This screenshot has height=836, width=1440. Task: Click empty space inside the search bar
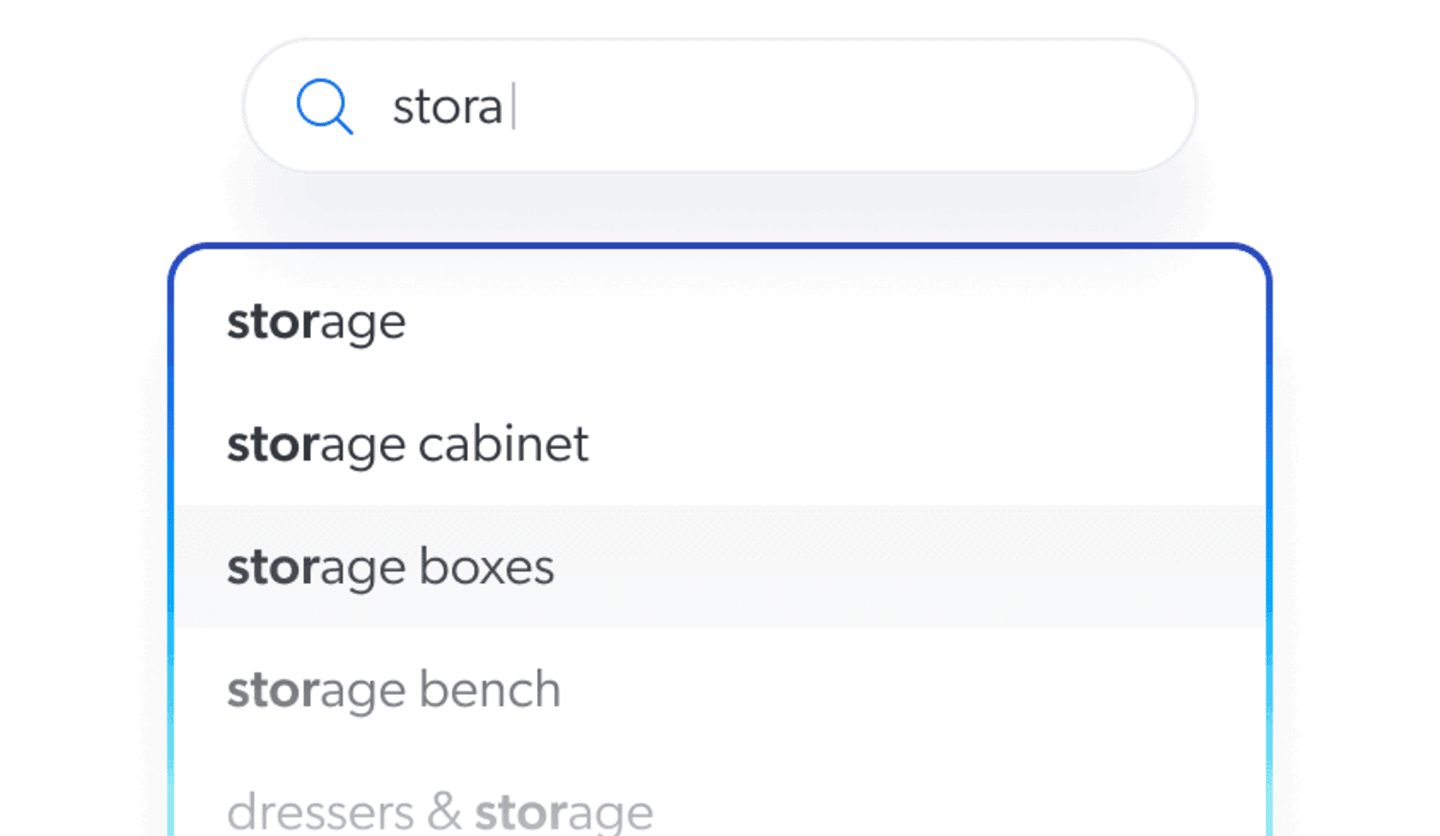click(x=850, y=107)
